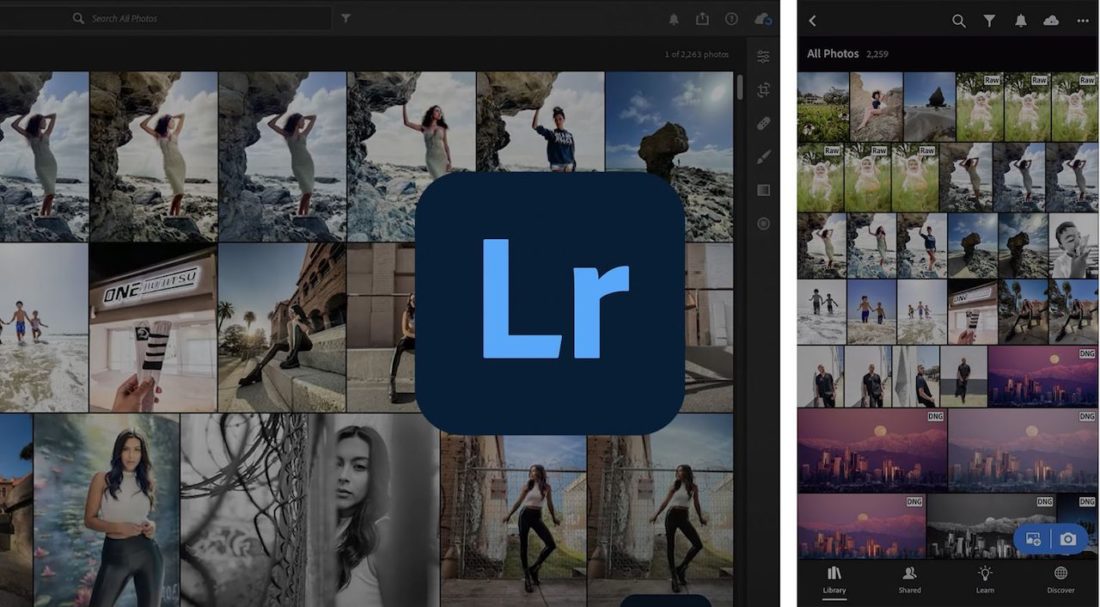1100x607 pixels.
Task: Collapse back with the left chevron
Action: coord(814,20)
